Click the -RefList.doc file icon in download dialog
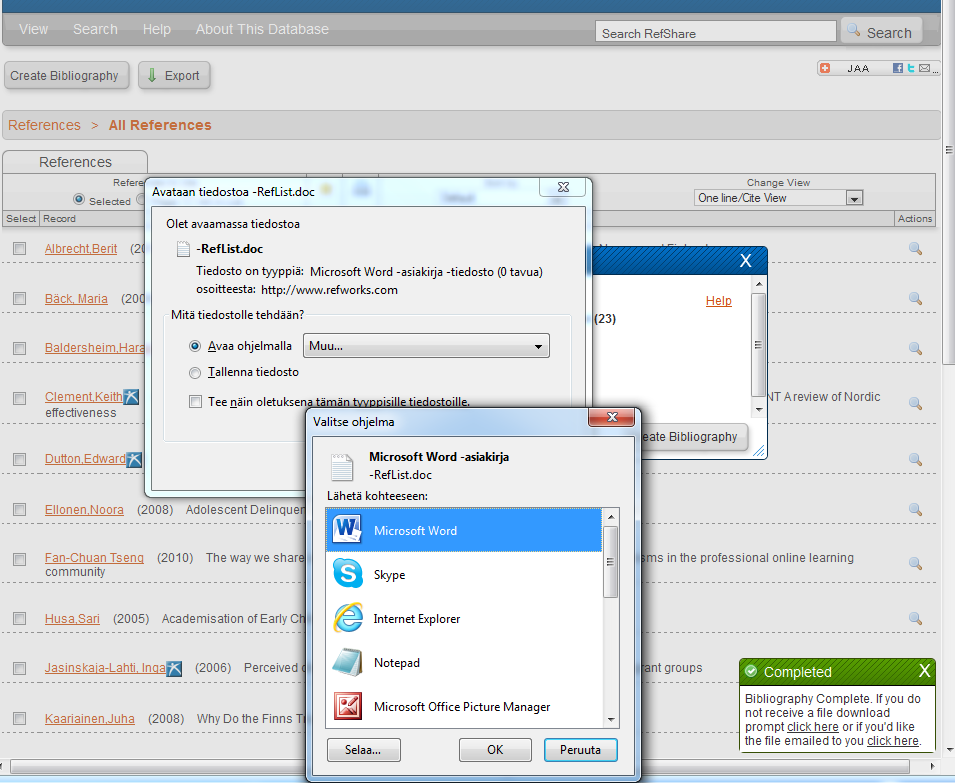Image resolution: width=955 pixels, height=783 pixels. point(183,249)
